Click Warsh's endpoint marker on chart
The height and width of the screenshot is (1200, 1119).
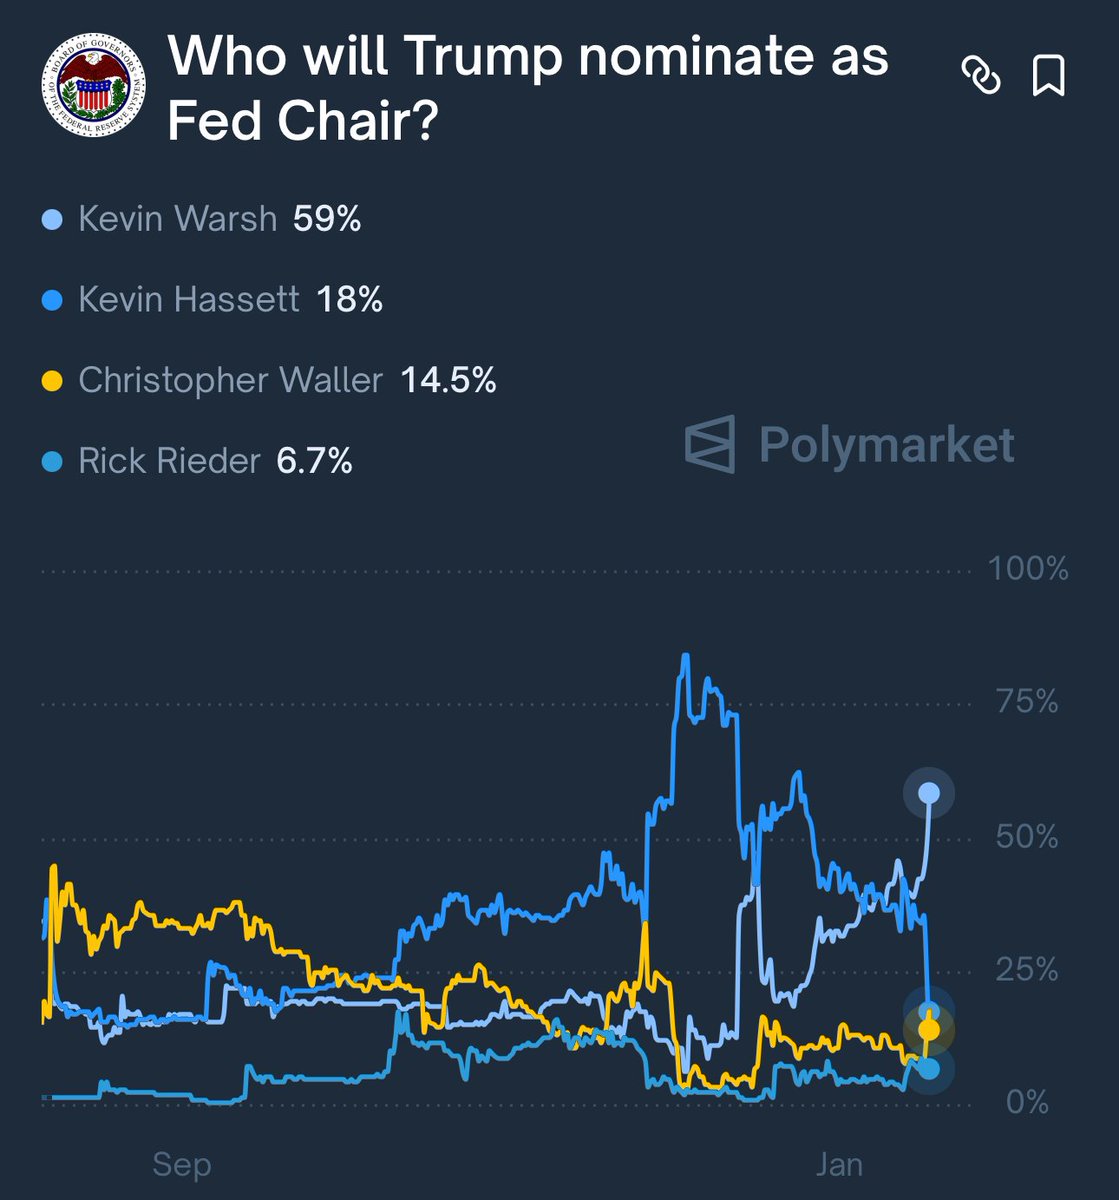(929, 794)
